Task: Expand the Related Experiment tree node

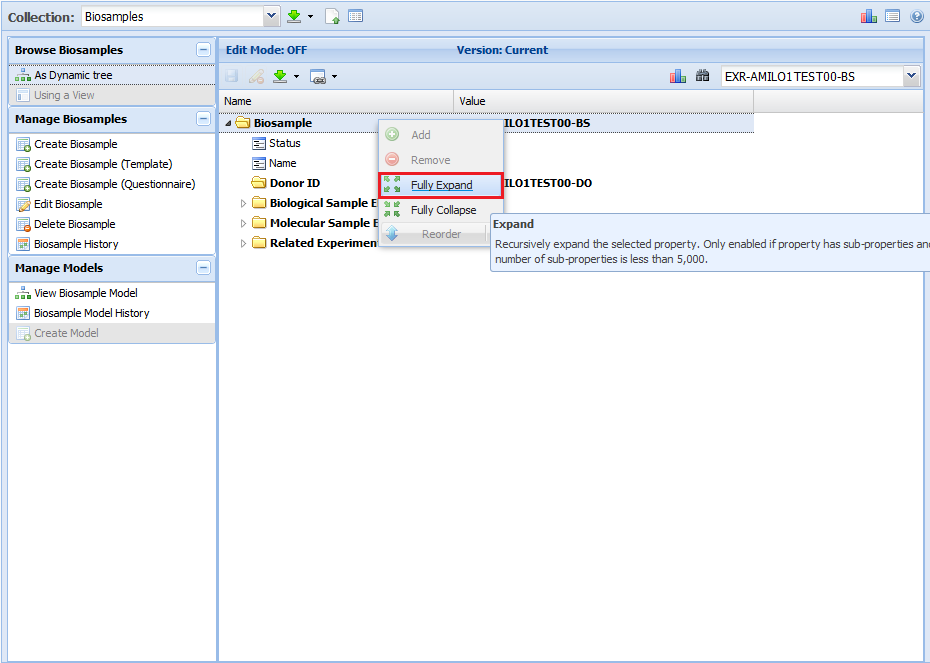Action: click(x=243, y=243)
